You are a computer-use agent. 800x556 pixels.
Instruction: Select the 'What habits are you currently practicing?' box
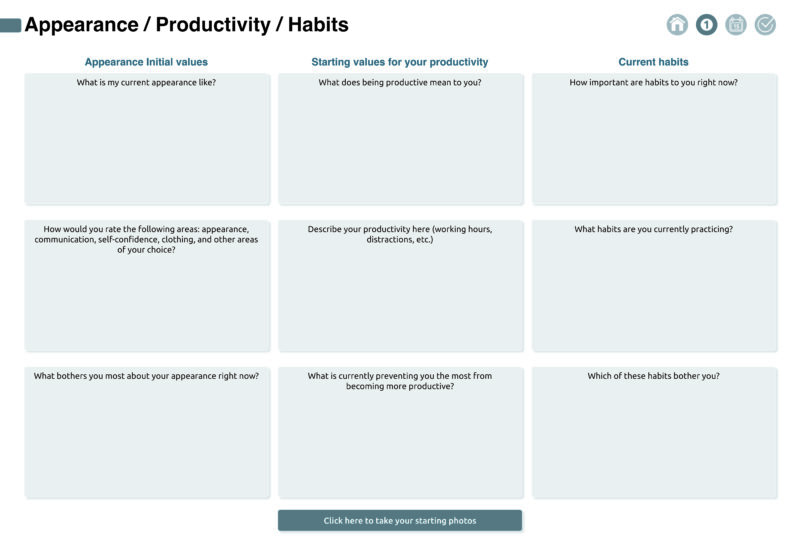pos(654,290)
